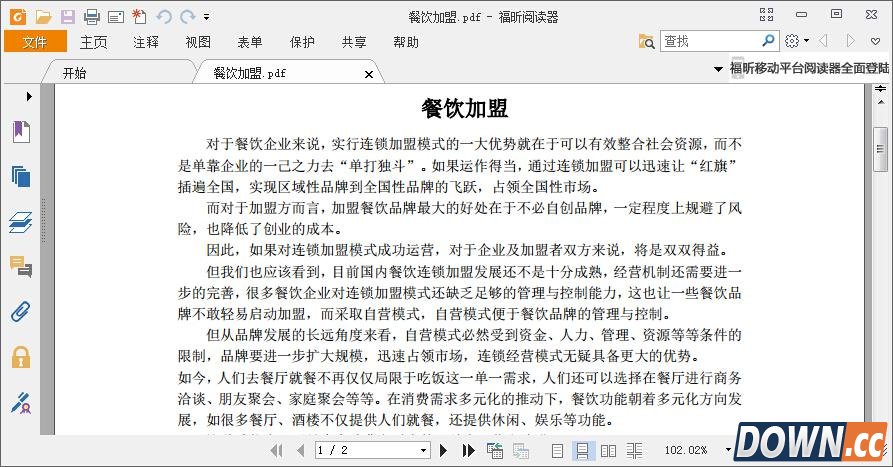The image size is (893, 467).
Task: Open the Attachments paperclip panel
Action: click(x=21, y=312)
